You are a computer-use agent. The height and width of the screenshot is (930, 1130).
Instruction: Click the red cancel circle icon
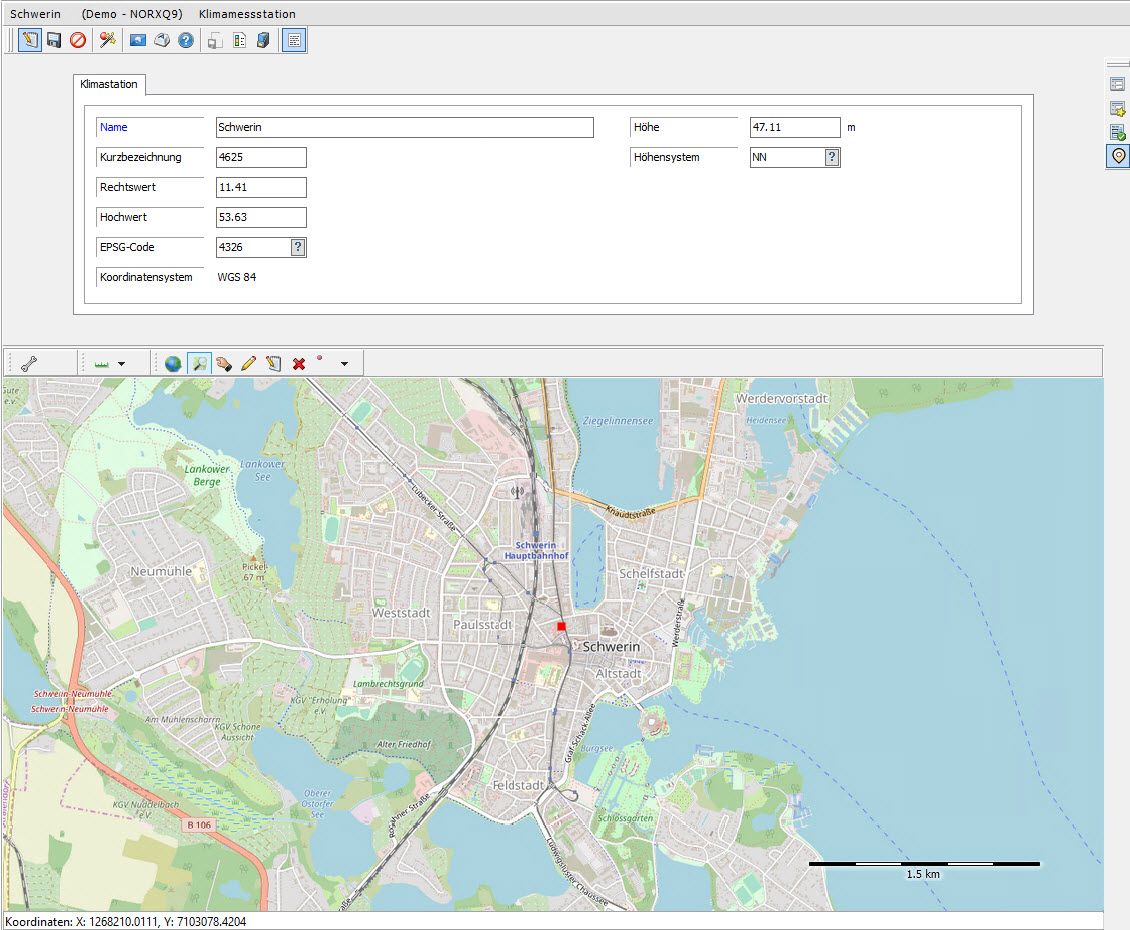tap(78, 40)
